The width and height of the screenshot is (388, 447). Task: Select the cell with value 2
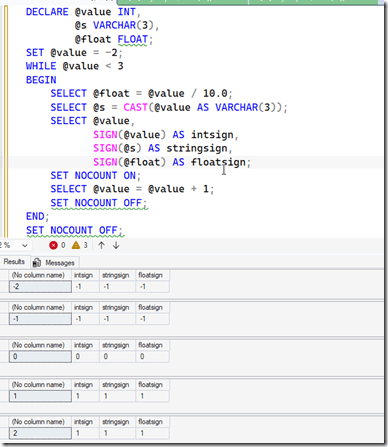coord(40,433)
